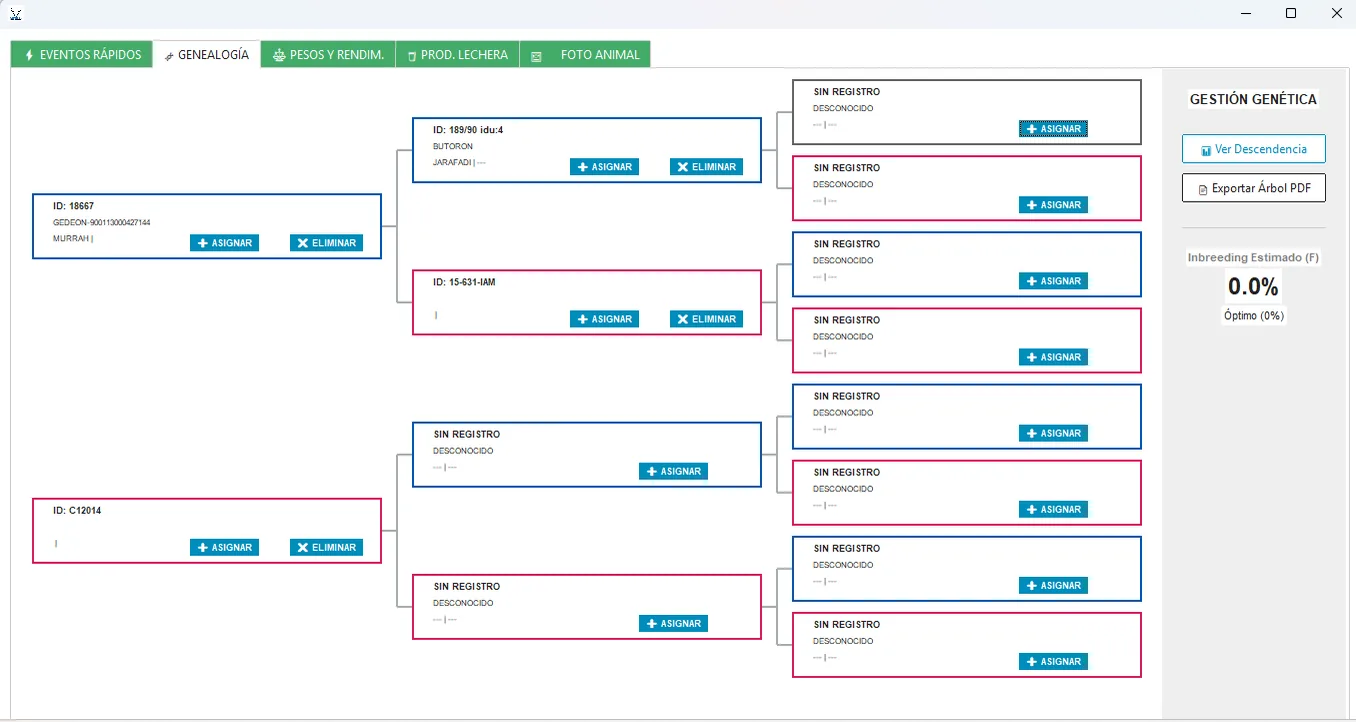The width and height of the screenshot is (1356, 722).
Task: Click Eliminar in the ID 15-631-IAM card
Action: point(706,319)
